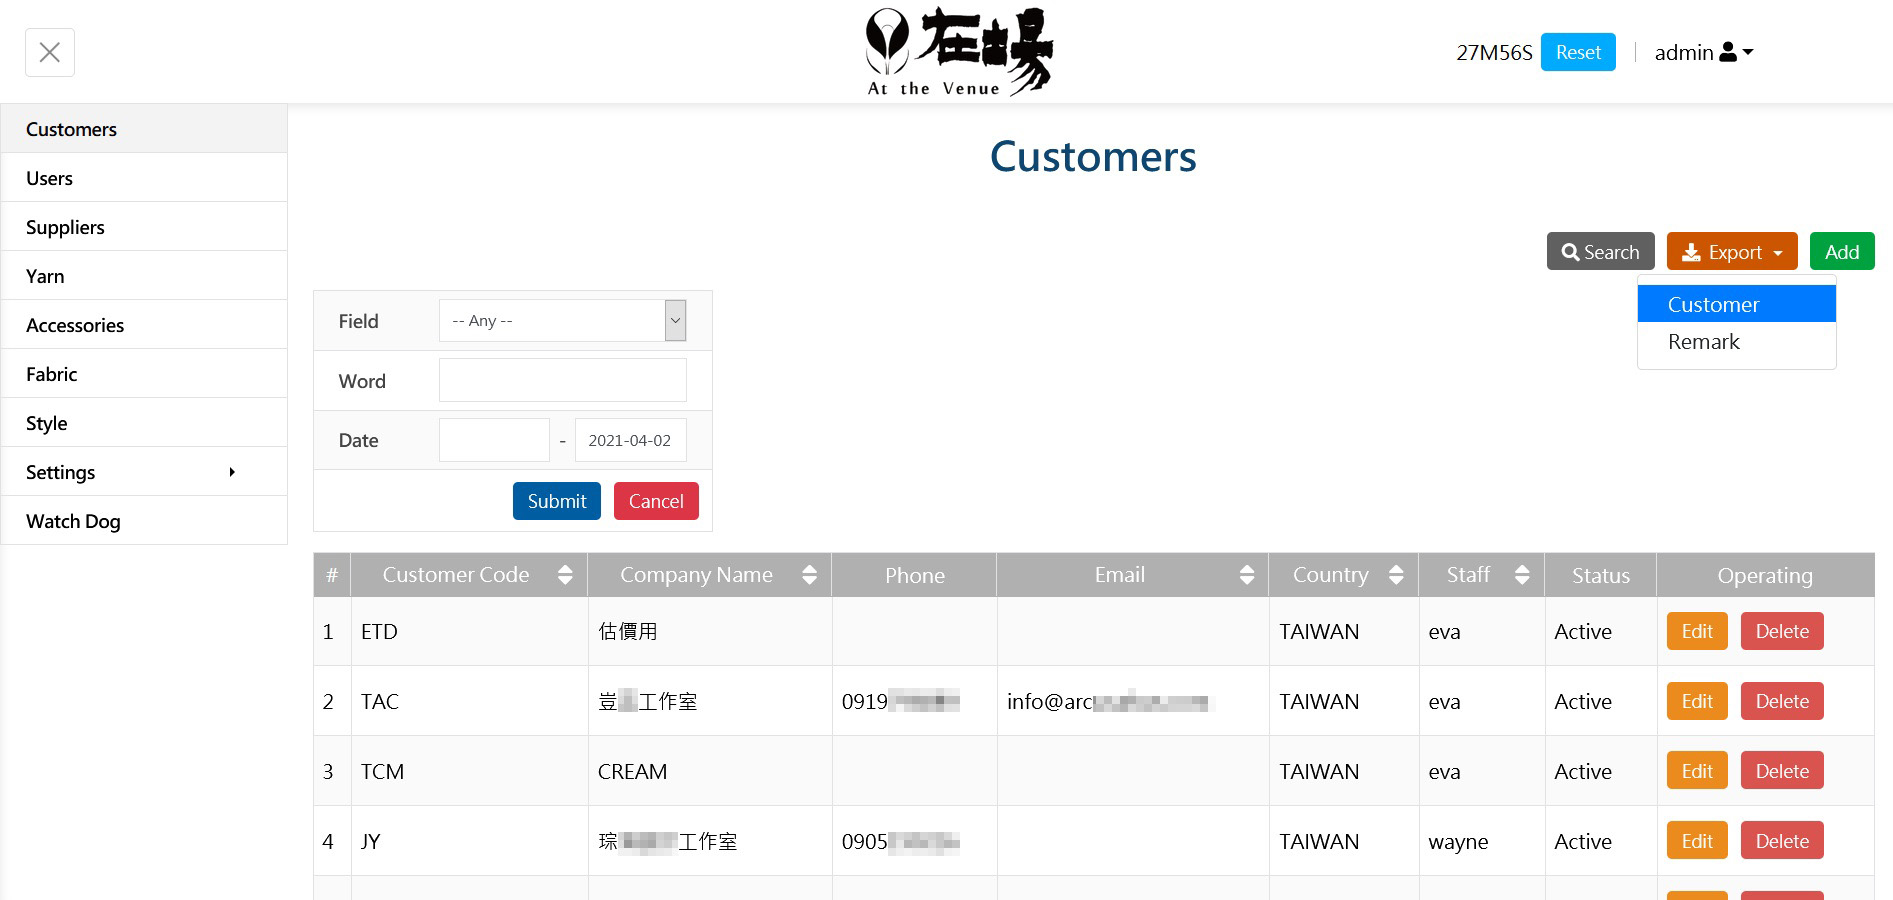
Task: Expand the admin user menu
Action: coord(1704,52)
